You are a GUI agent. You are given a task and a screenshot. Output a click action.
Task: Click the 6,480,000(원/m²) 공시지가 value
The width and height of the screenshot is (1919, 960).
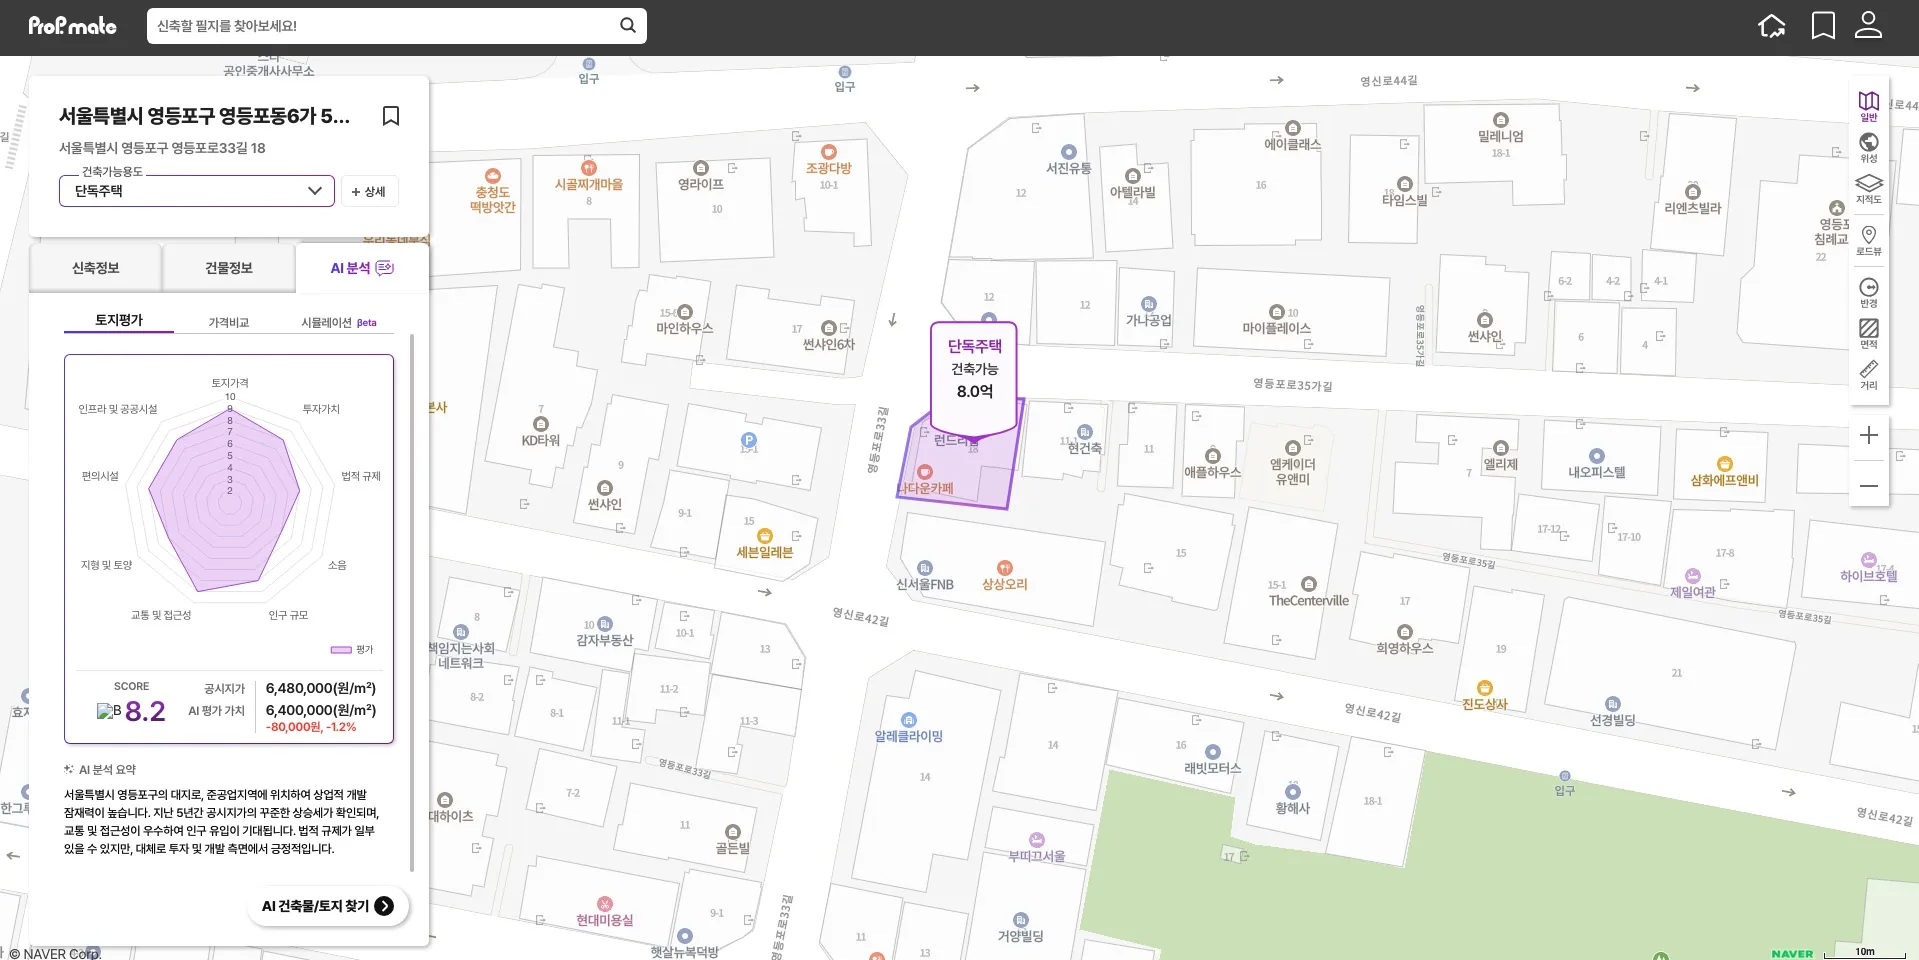coord(321,688)
